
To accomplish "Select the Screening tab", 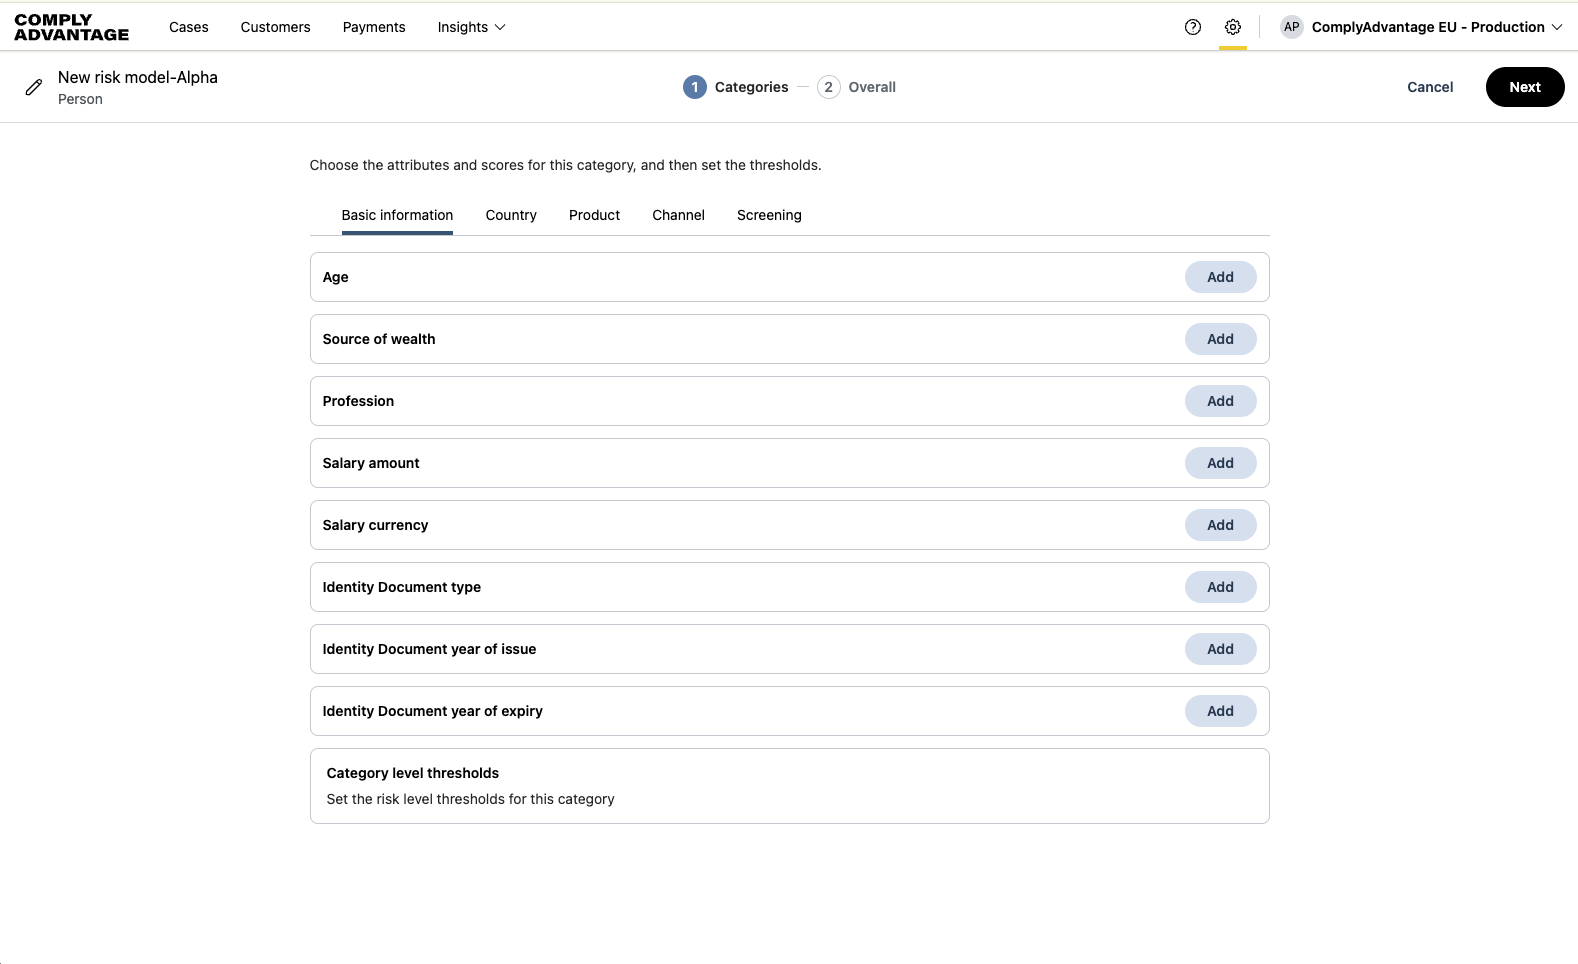I will point(769,215).
